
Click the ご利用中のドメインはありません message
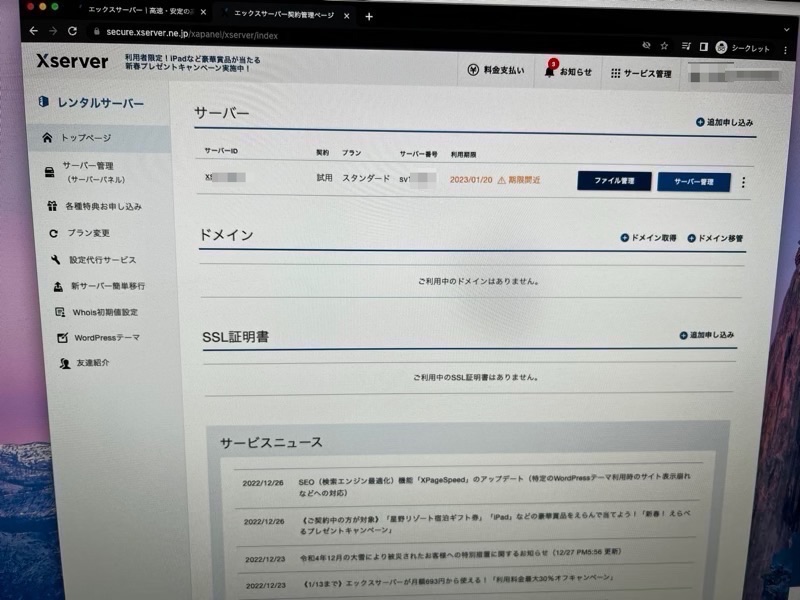(x=479, y=281)
